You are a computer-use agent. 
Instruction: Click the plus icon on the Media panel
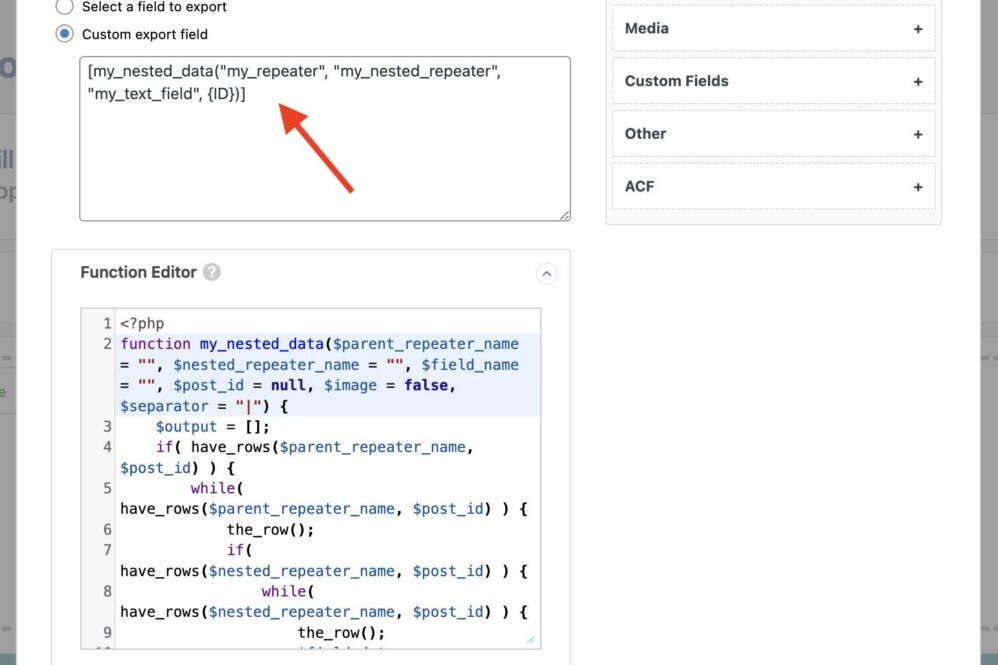pos(918,29)
